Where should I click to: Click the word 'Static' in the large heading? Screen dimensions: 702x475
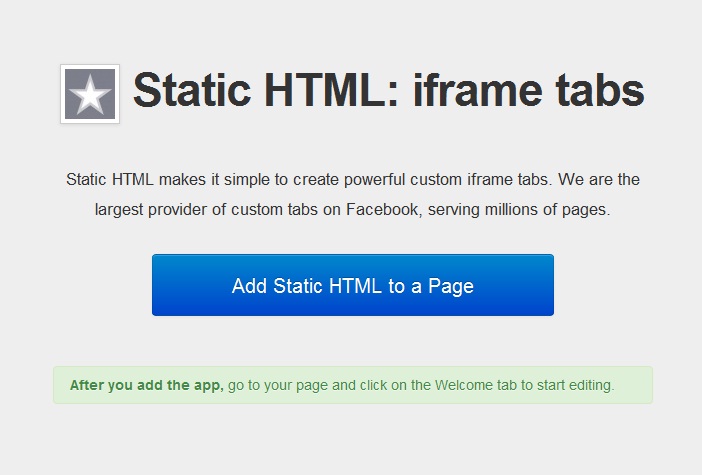click(192, 90)
